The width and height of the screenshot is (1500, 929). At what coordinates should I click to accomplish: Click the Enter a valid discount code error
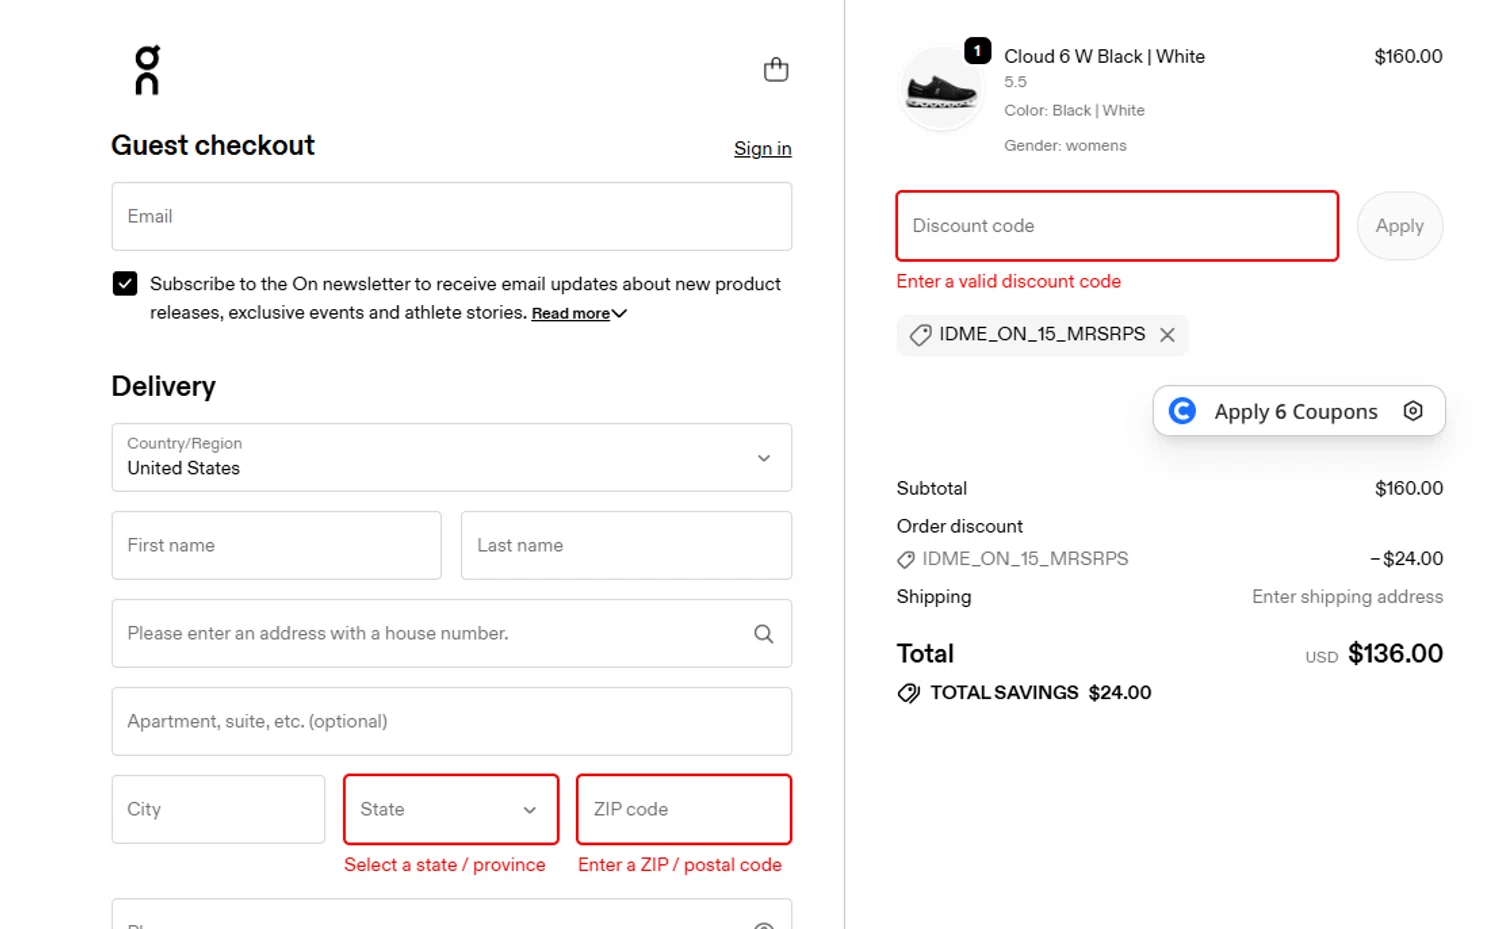point(1008,282)
